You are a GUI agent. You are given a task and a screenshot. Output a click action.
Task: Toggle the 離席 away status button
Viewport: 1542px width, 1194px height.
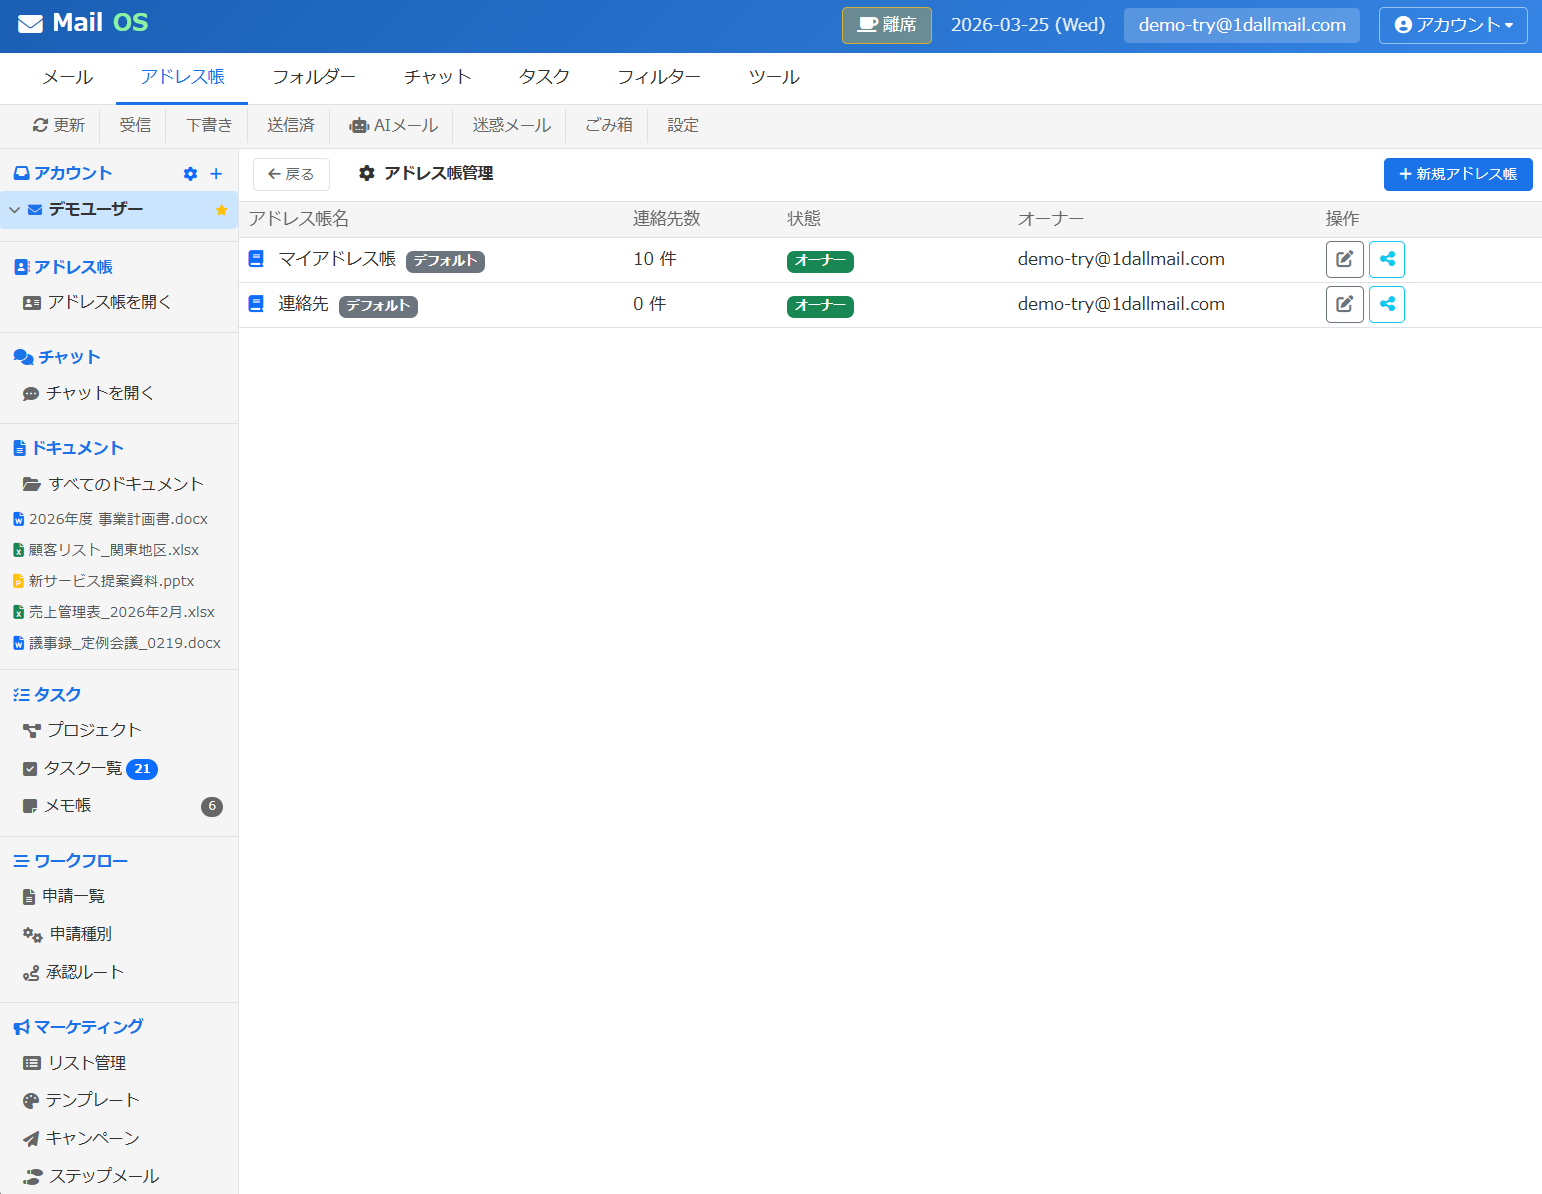886,25
